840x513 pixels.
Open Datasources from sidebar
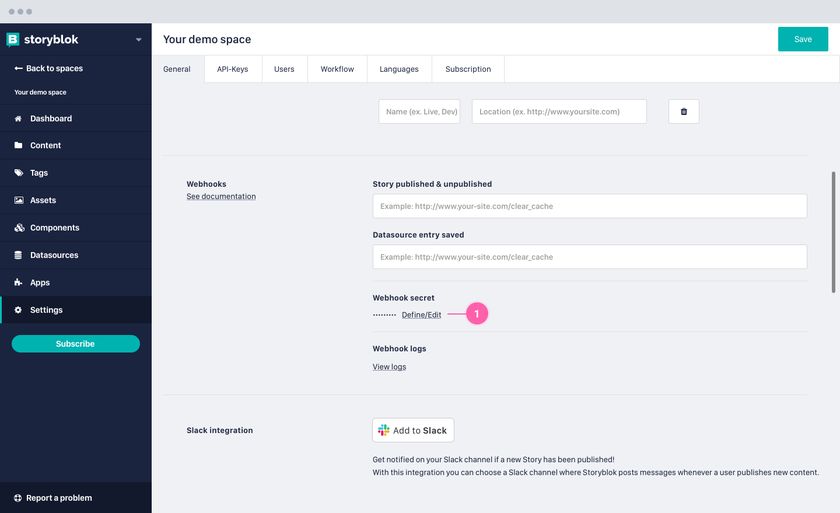coord(76,255)
